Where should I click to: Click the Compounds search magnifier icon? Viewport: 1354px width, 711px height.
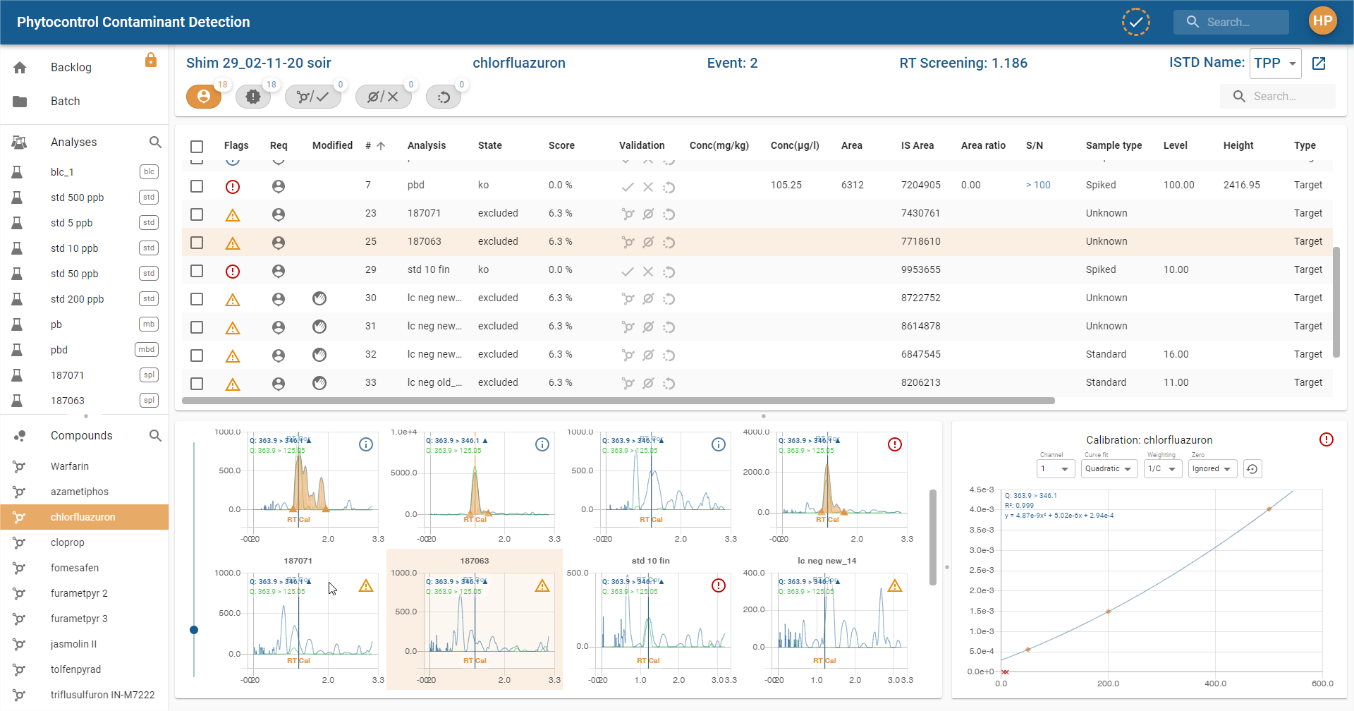pyautogui.click(x=155, y=436)
